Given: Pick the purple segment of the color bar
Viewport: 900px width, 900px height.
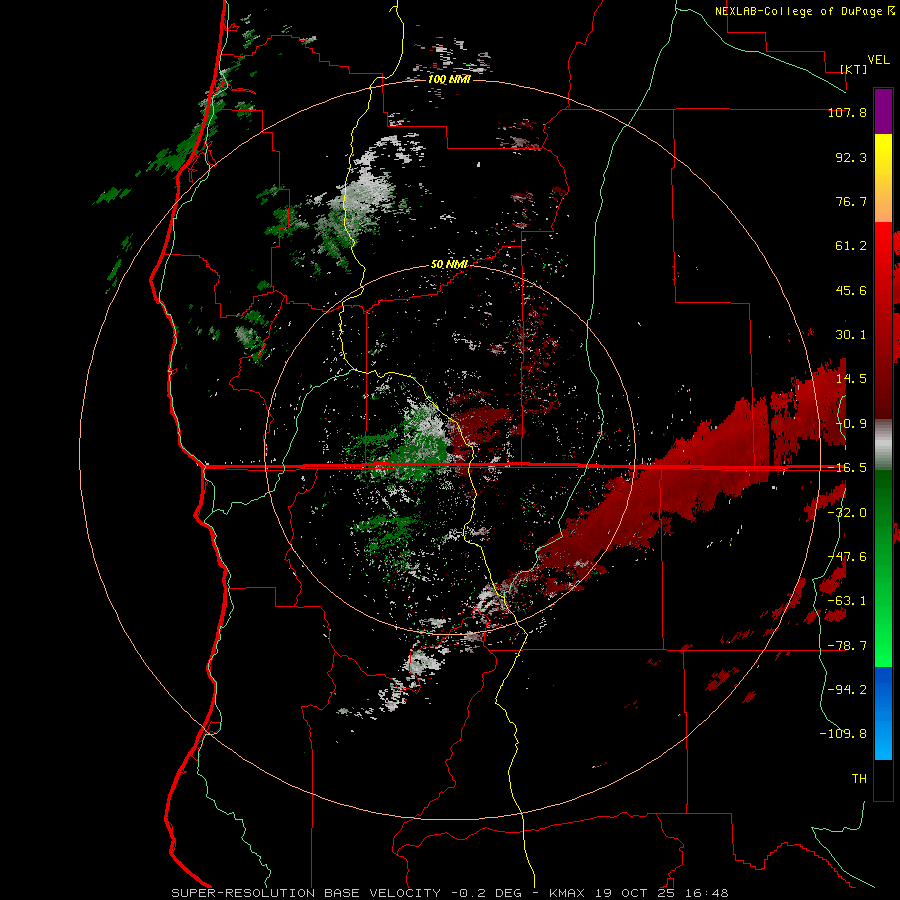Looking at the screenshot, I should 883,111.
